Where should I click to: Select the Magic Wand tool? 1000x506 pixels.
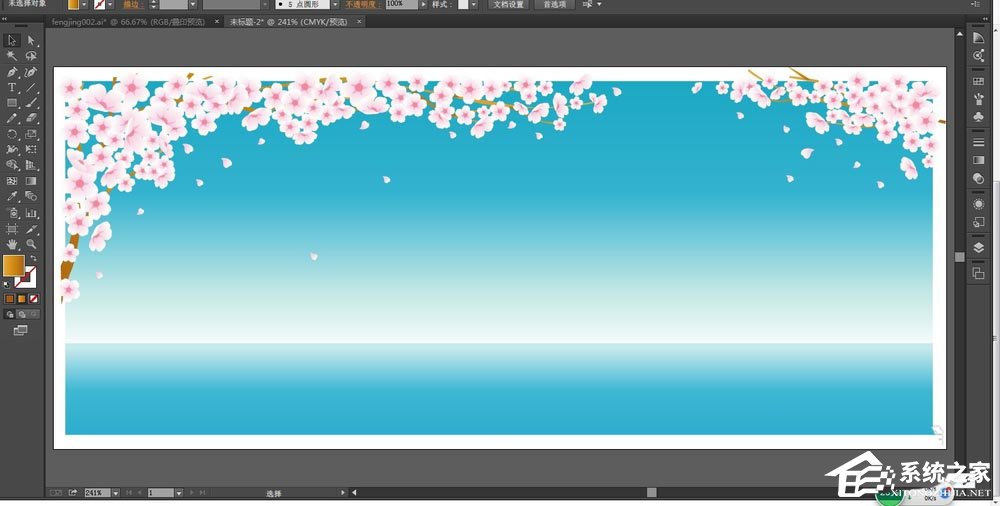[12, 57]
